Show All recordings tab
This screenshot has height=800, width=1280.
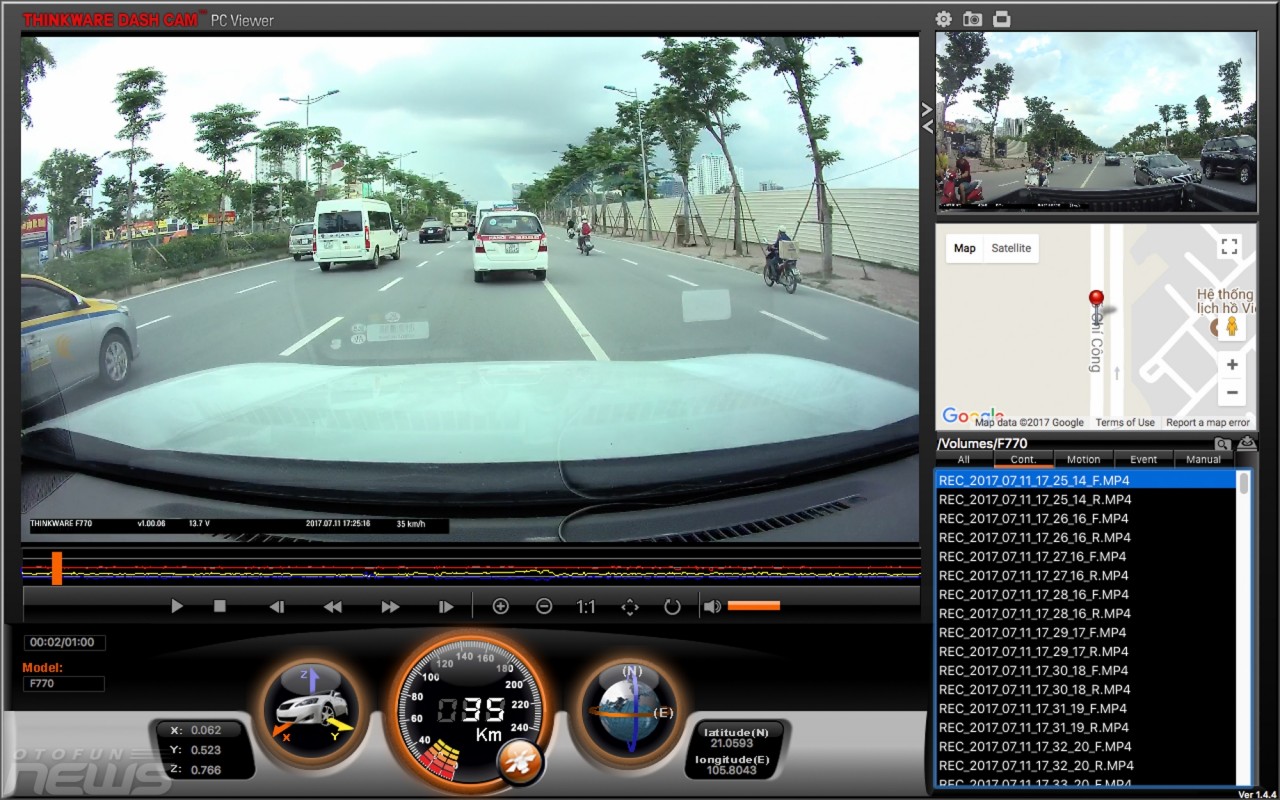[x=964, y=460]
